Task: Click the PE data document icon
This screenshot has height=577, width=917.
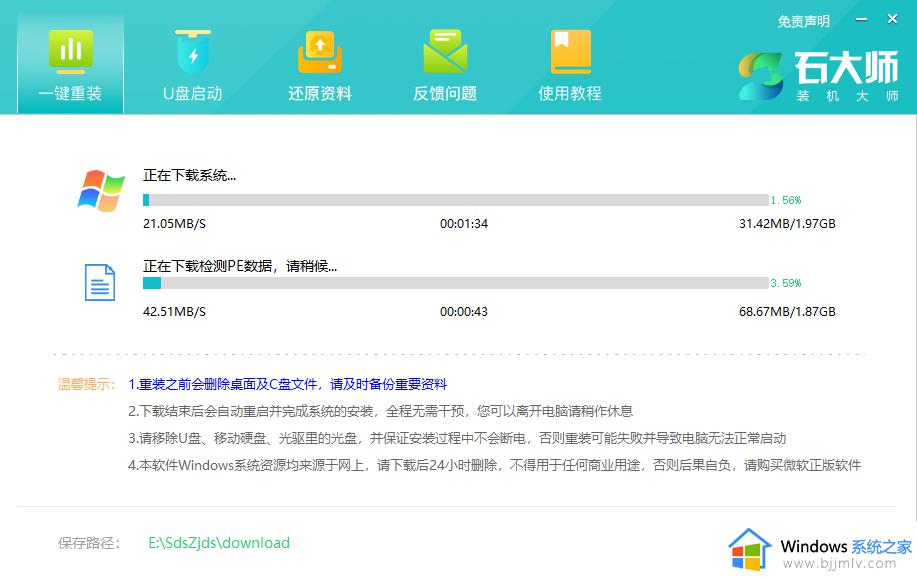Action: click(x=100, y=282)
